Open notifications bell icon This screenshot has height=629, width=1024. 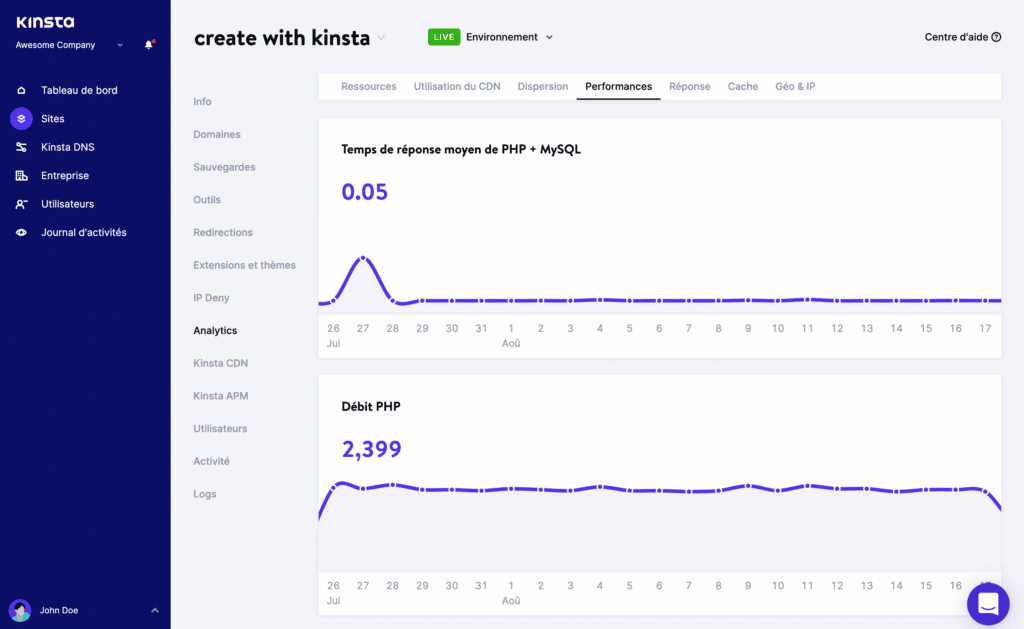pyautogui.click(x=149, y=45)
